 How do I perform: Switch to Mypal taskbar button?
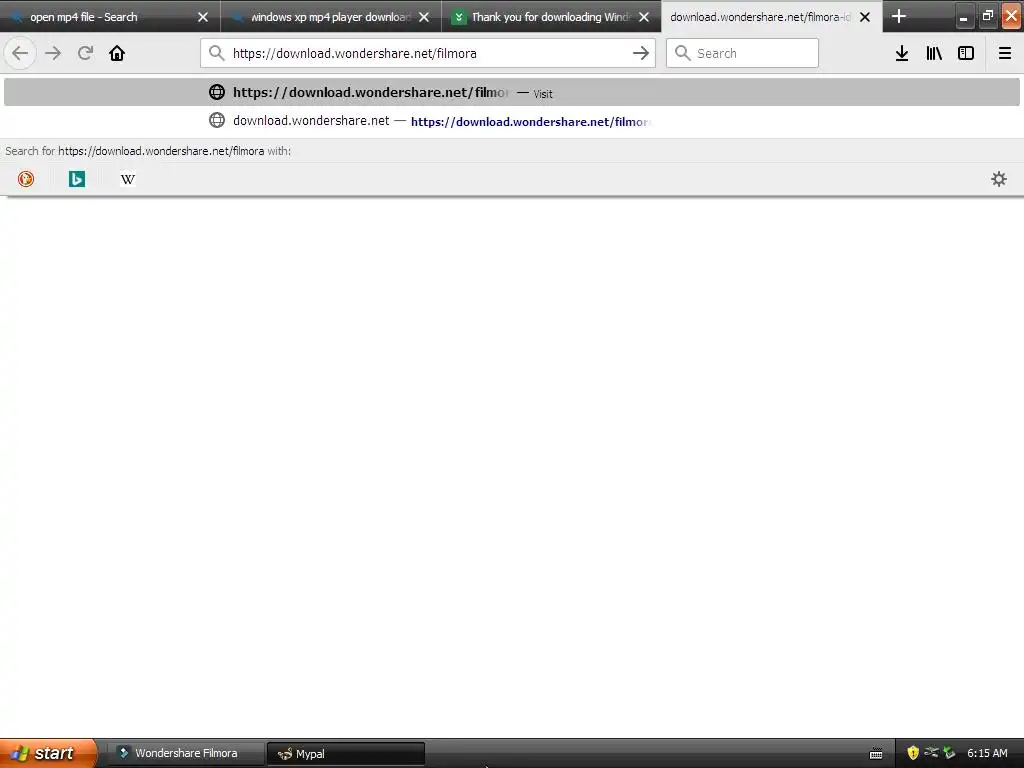click(346, 754)
